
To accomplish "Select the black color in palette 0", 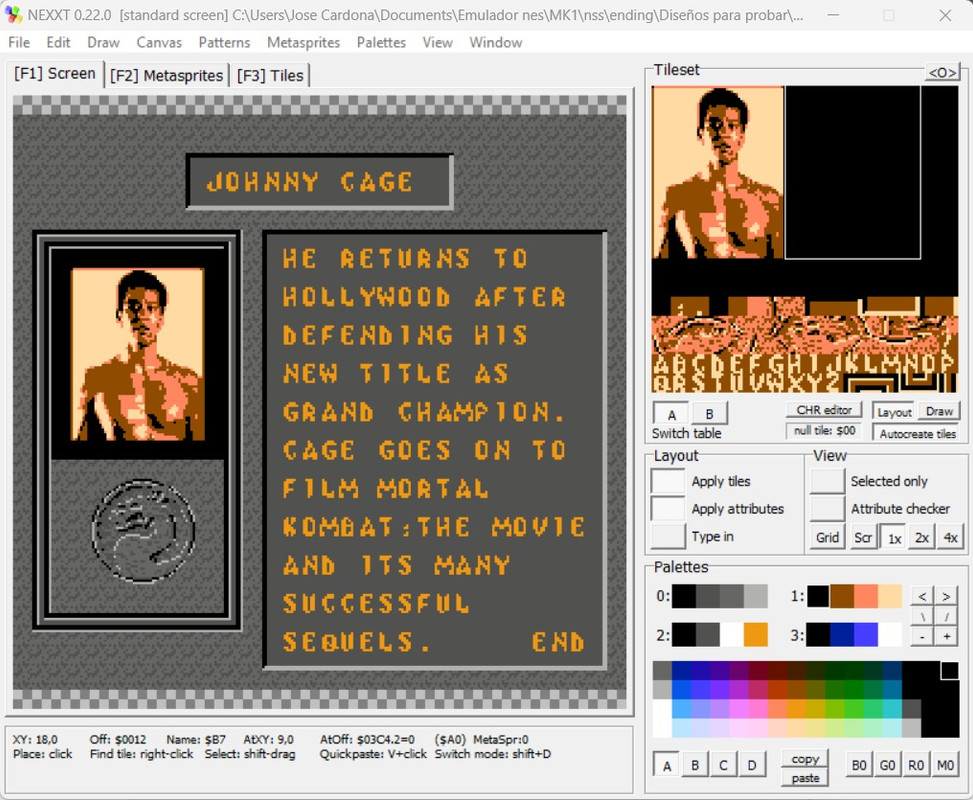I will click(x=683, y=596).
